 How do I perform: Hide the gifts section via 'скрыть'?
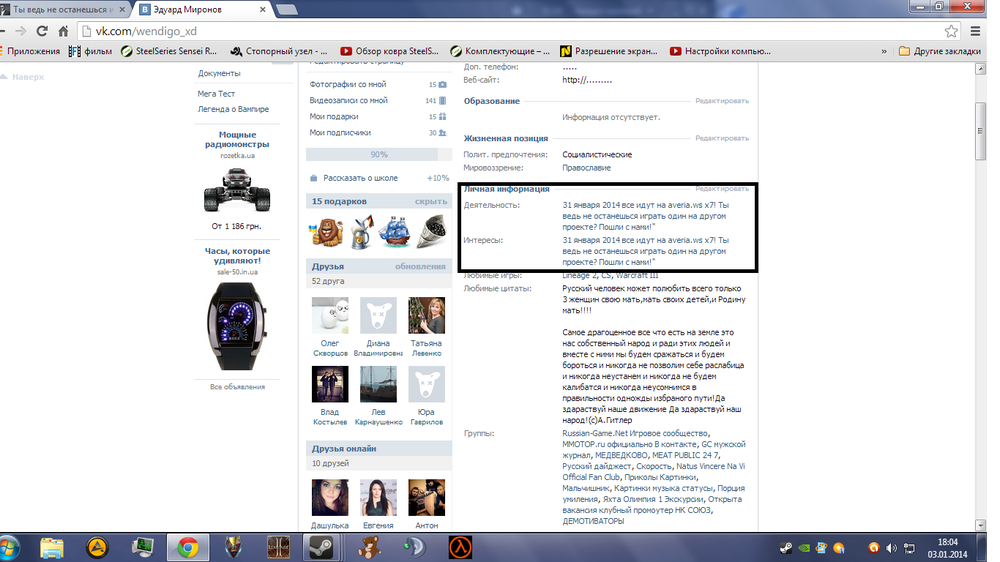point(430,201)
